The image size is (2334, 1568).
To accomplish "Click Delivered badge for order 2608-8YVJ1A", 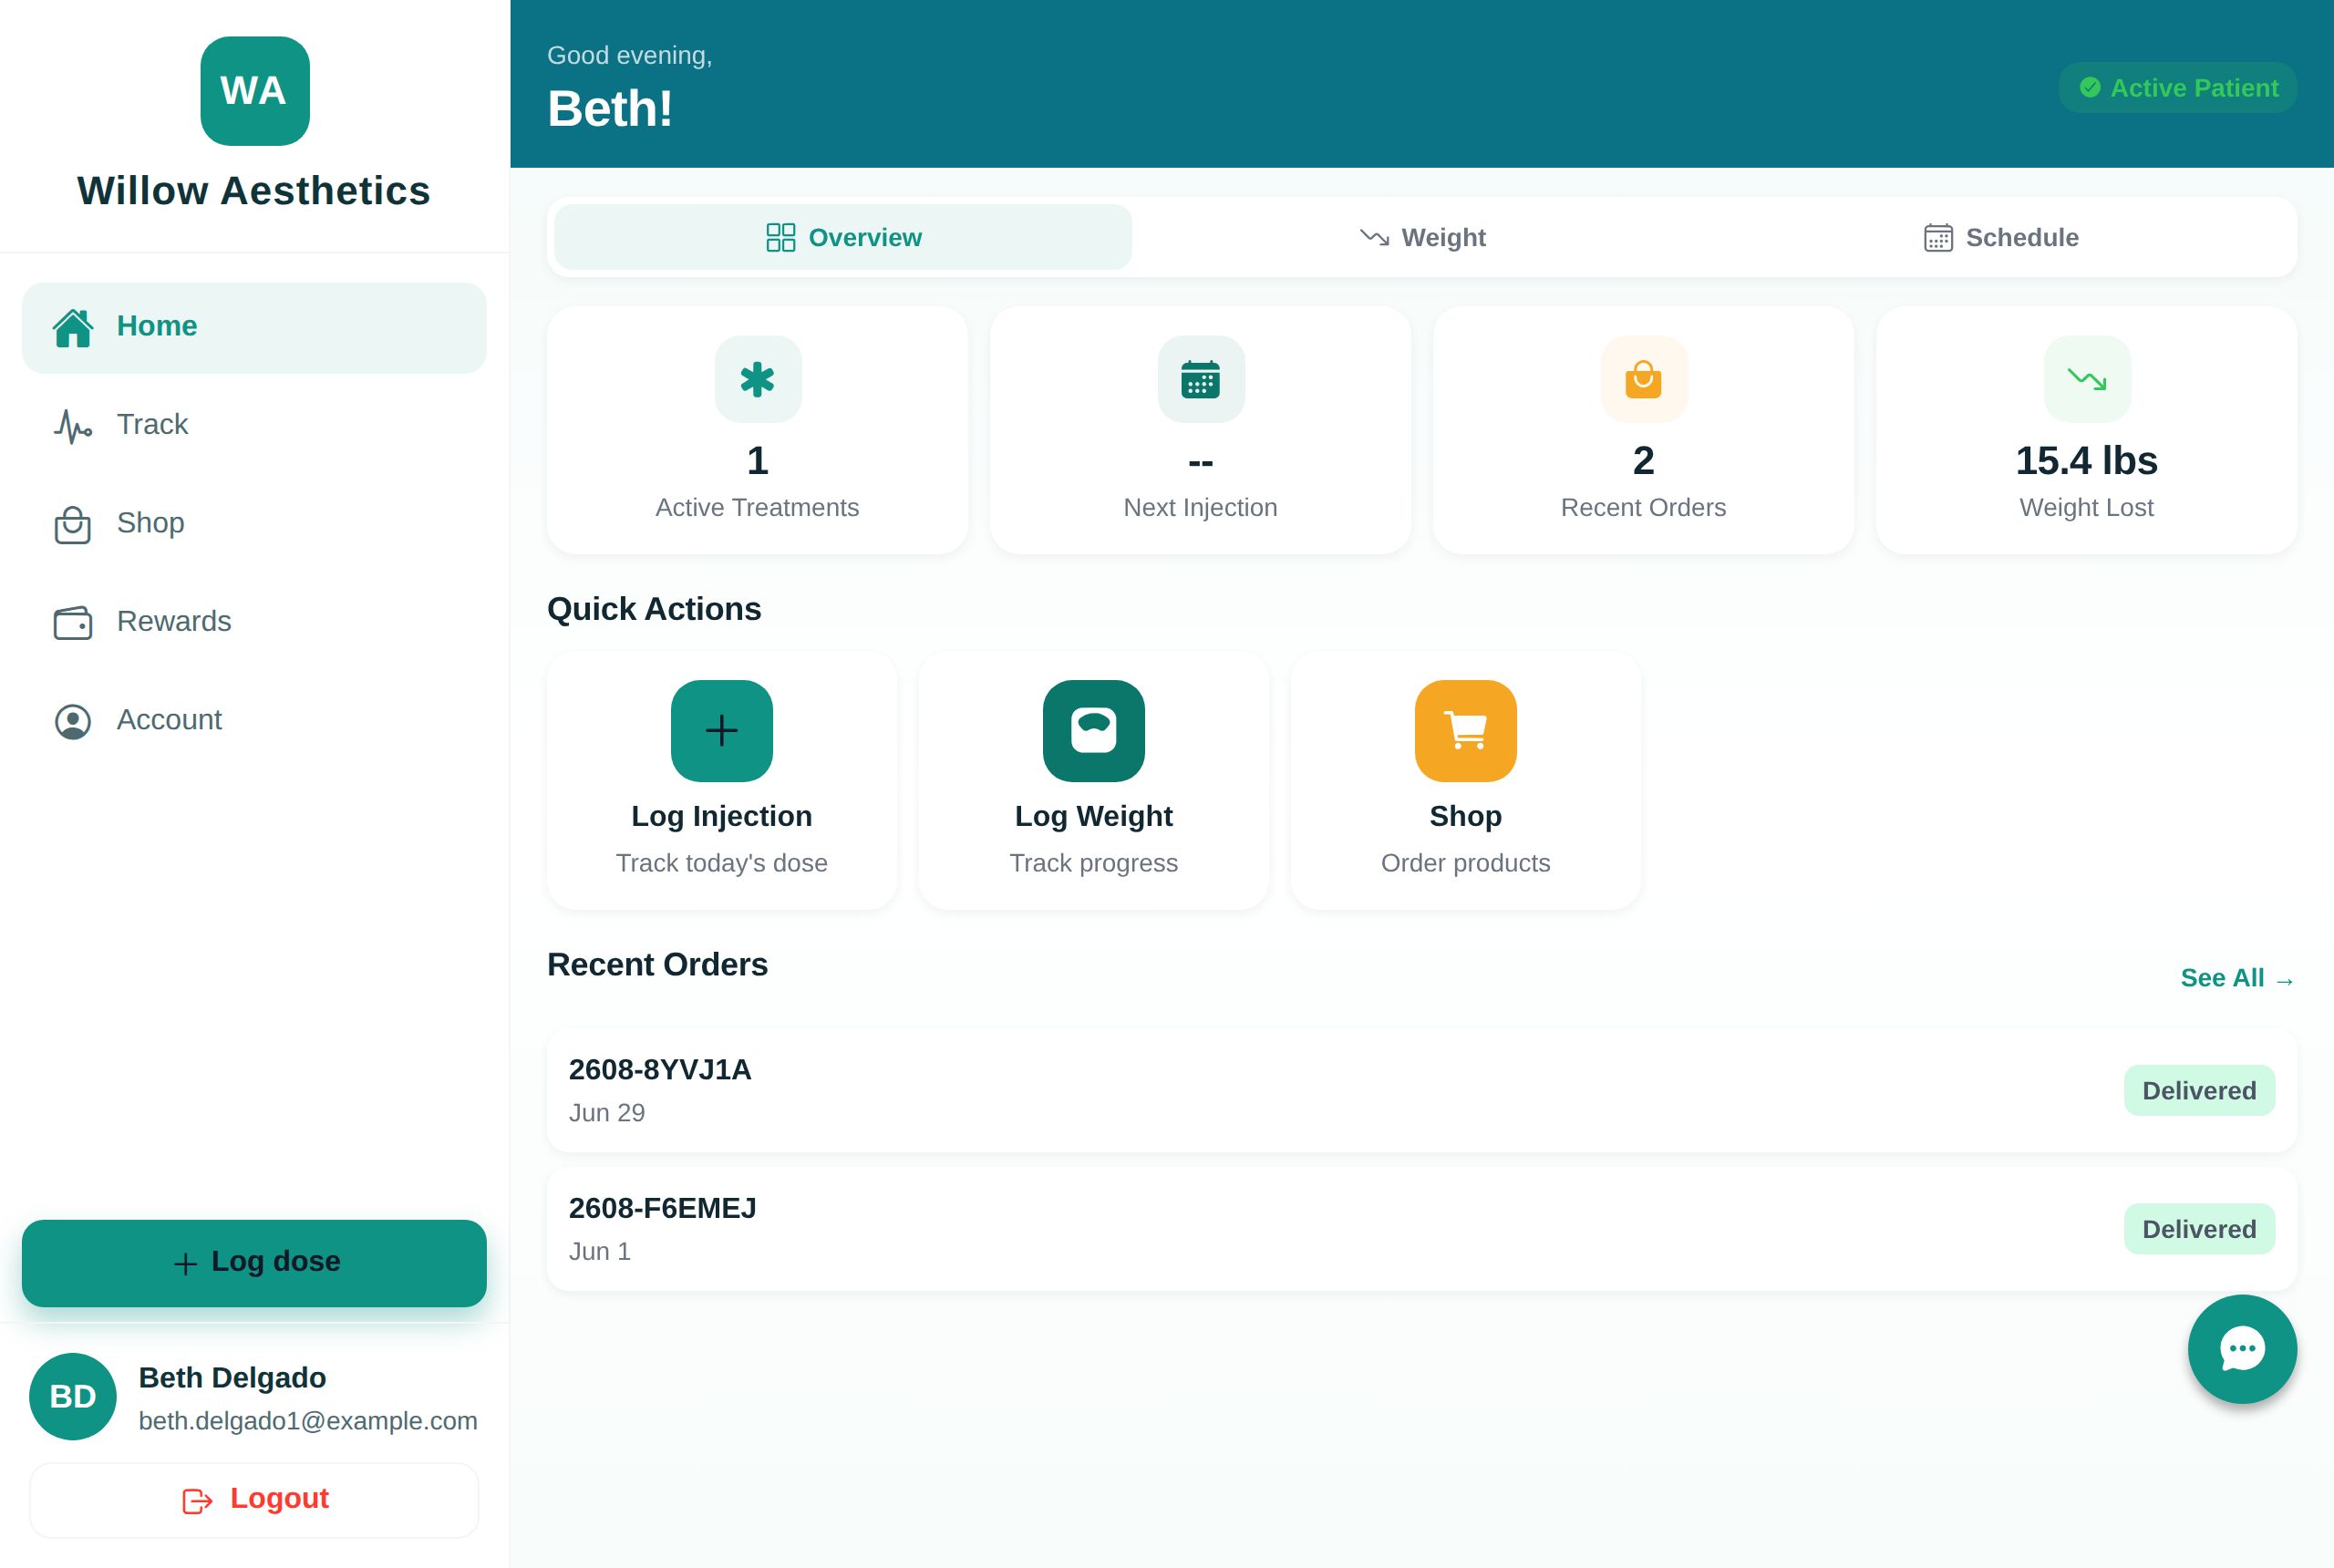I will coord(2199,1091).
